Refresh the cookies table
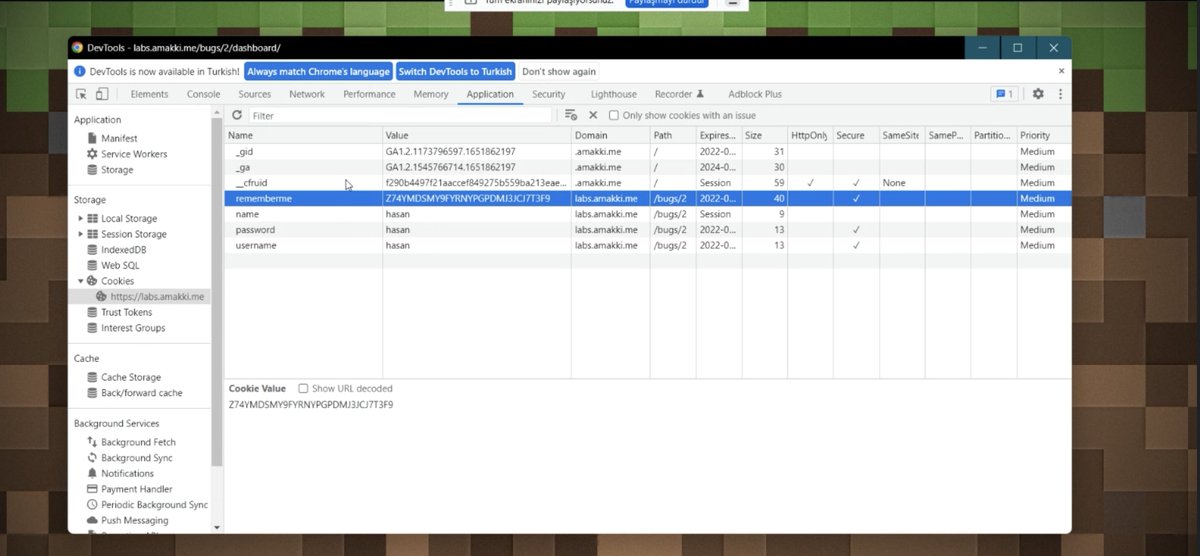 (x=237, y=115)
